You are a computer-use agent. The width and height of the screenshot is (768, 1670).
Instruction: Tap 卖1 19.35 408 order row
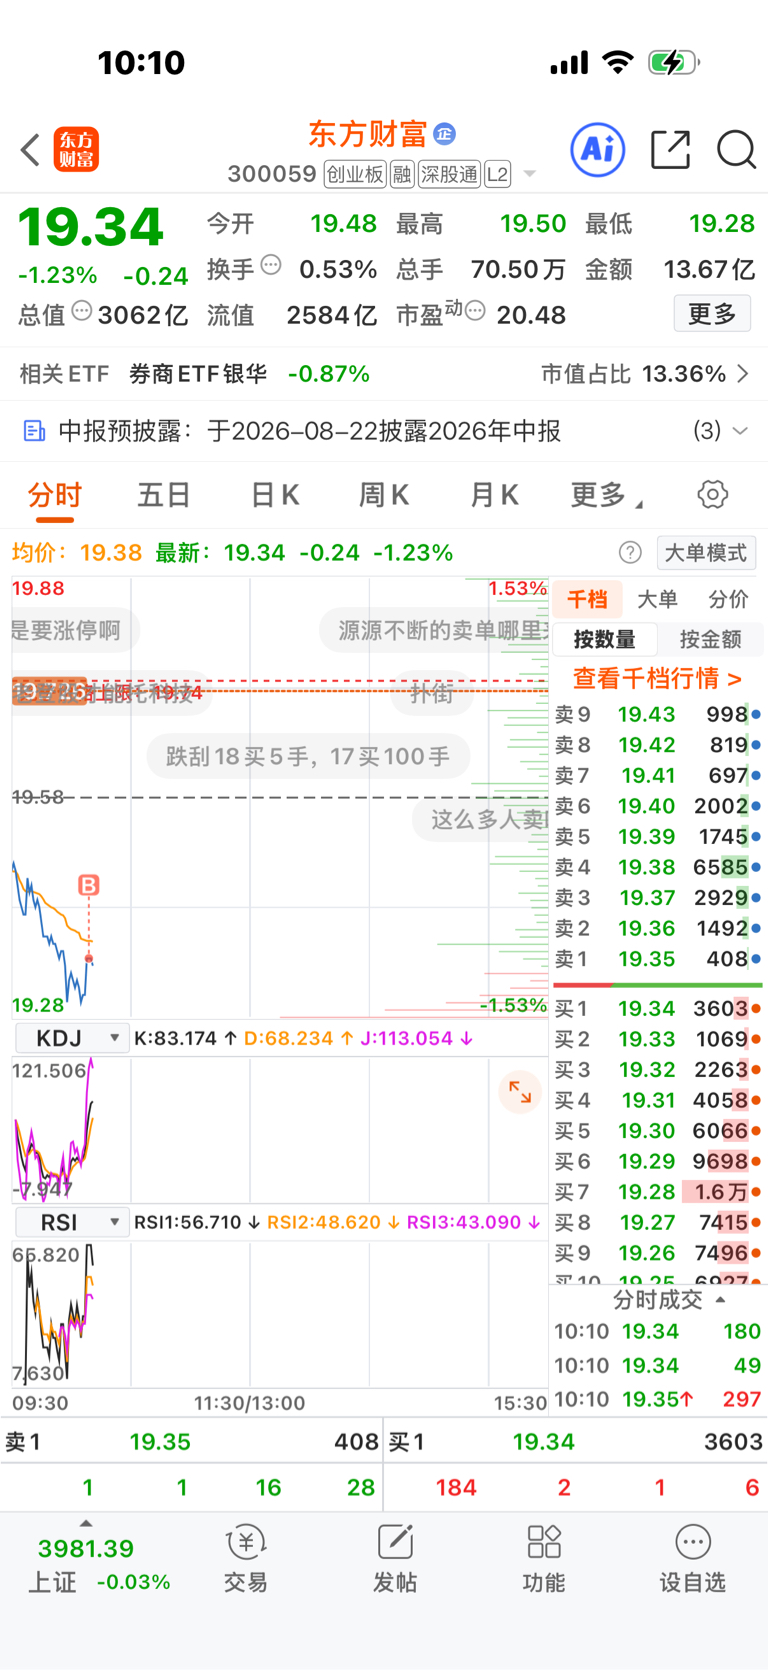coord(658,959)
